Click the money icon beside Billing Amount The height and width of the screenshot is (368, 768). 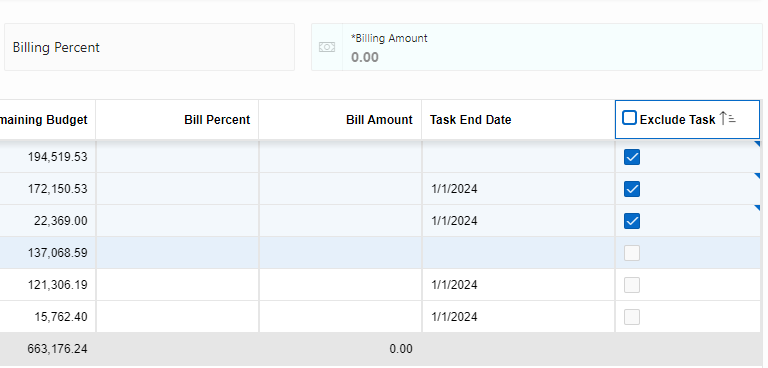point(327,47)
